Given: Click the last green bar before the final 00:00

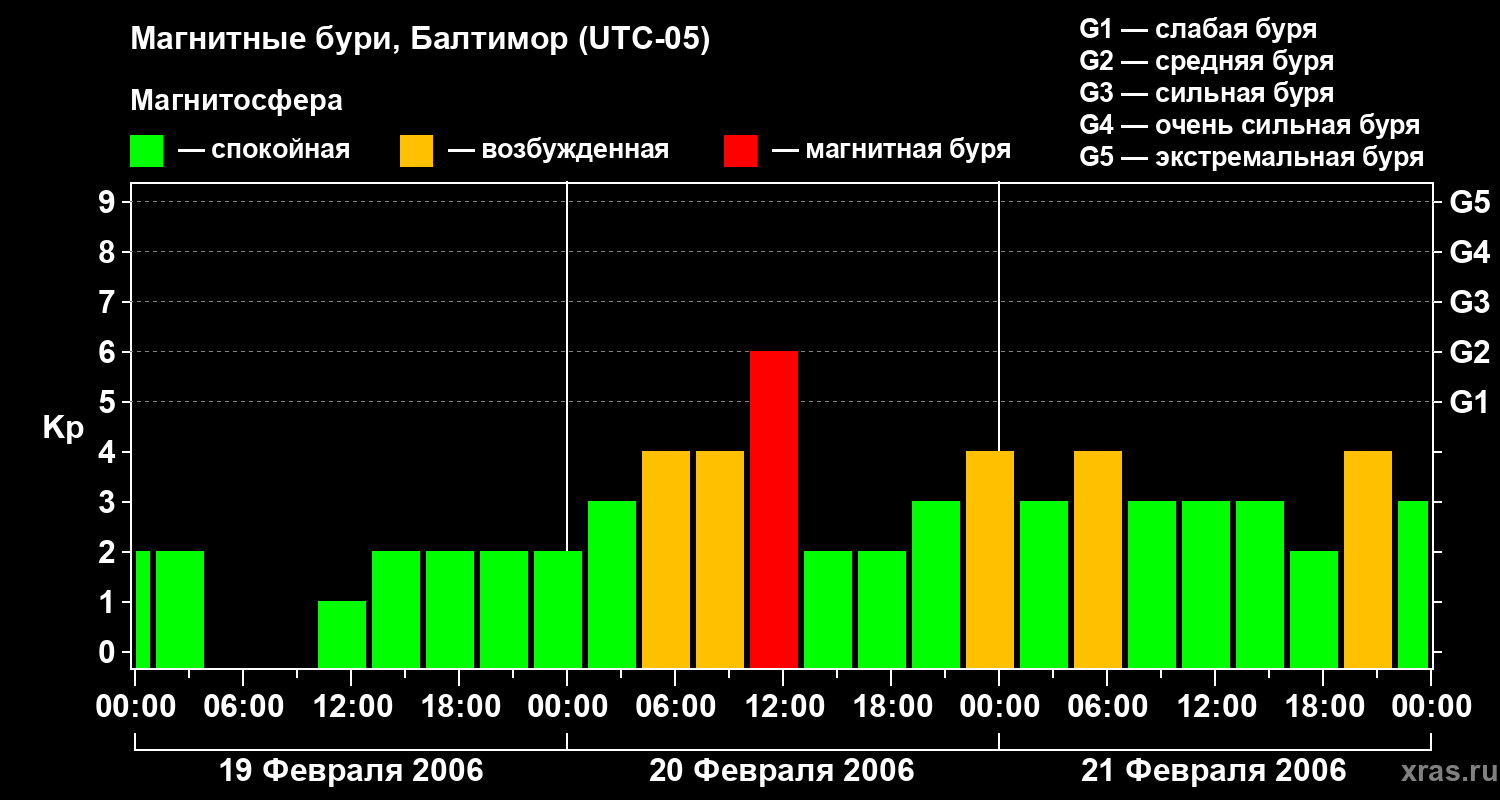Looking at the screenshot, I should pos(1413,585).
